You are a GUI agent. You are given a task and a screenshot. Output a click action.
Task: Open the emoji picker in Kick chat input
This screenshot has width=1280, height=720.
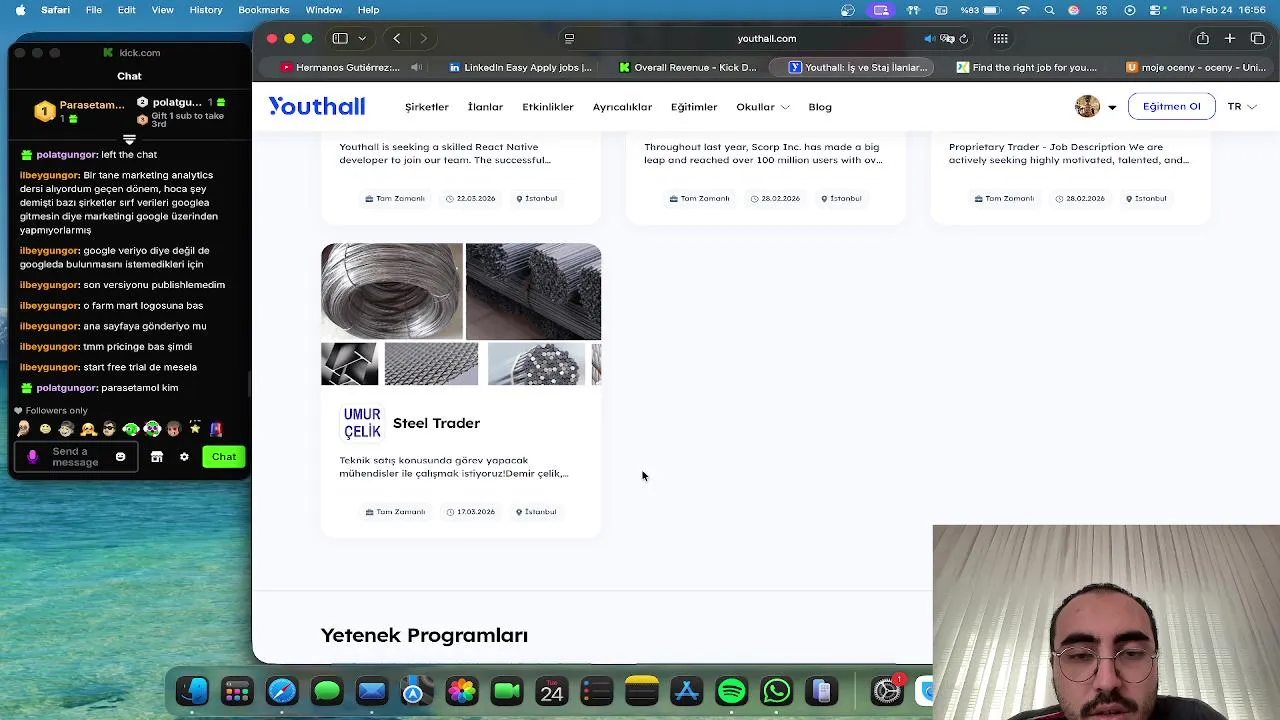point(120,457)
